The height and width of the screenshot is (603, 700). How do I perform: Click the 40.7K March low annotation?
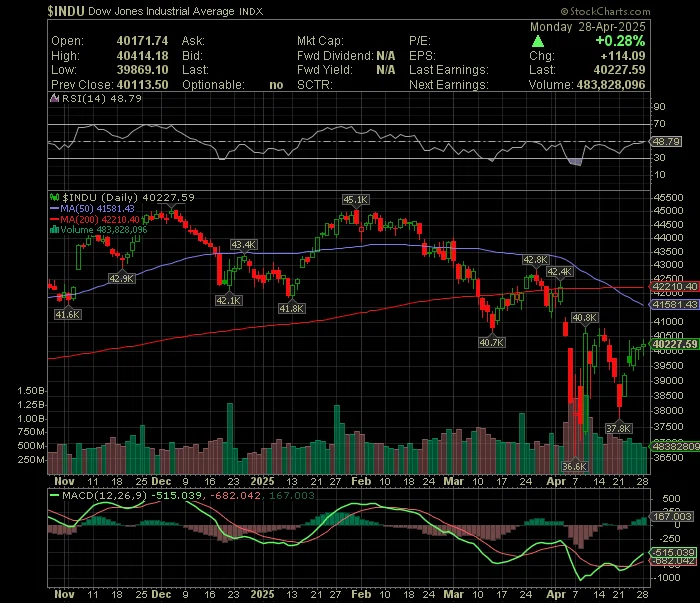tap(492, 343)
